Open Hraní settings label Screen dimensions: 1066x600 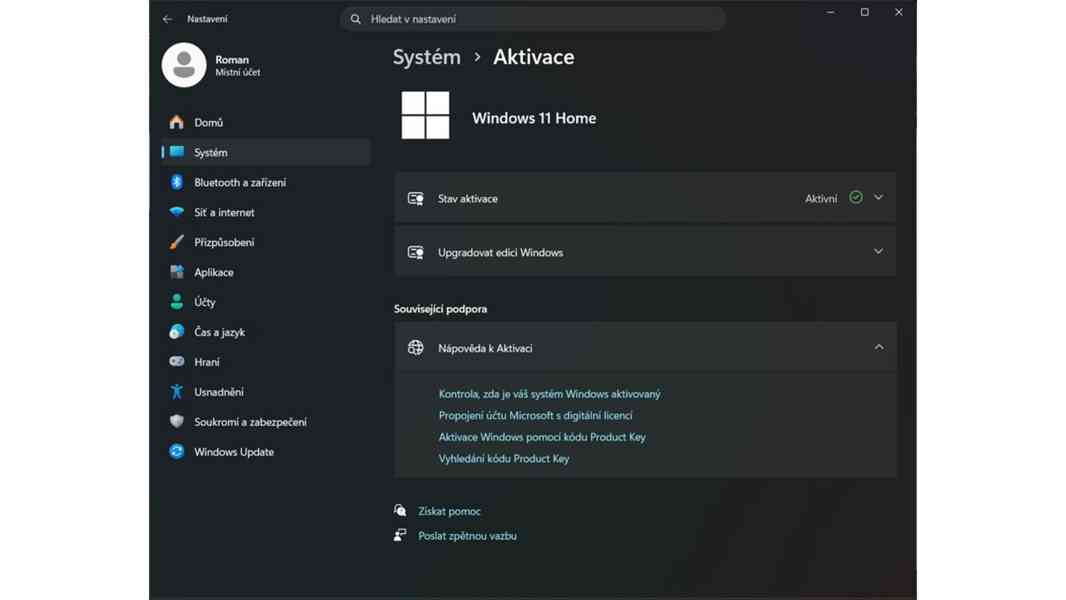(207, 362)
